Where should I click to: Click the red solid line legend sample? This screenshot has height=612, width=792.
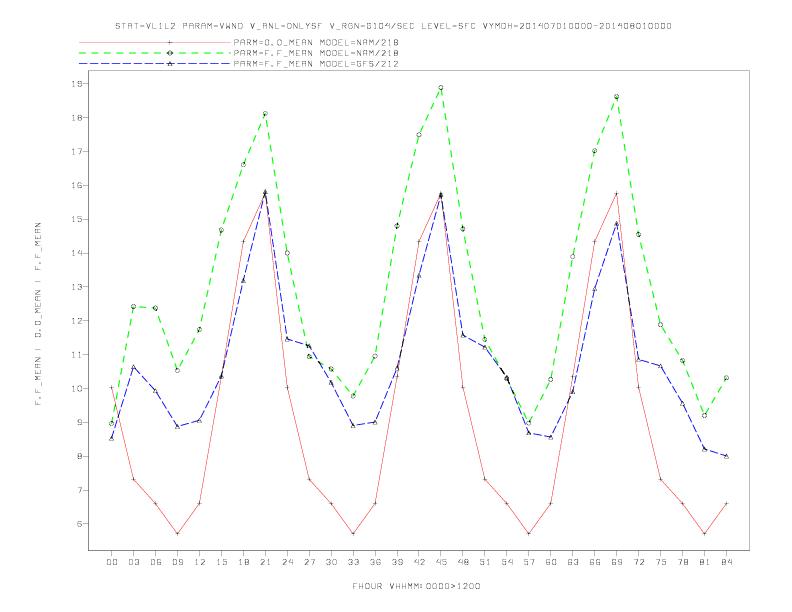click(x=155, y=42)
